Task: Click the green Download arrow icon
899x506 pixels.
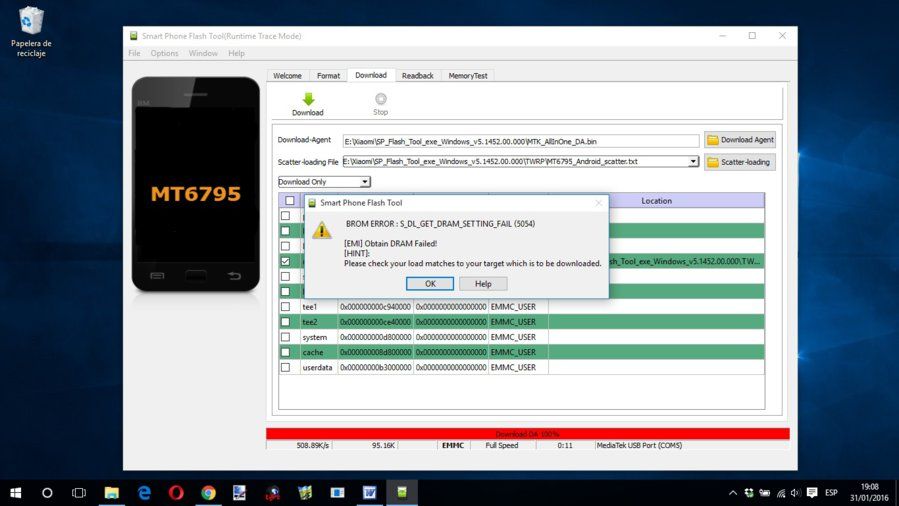Action: (x=308, y=99)
